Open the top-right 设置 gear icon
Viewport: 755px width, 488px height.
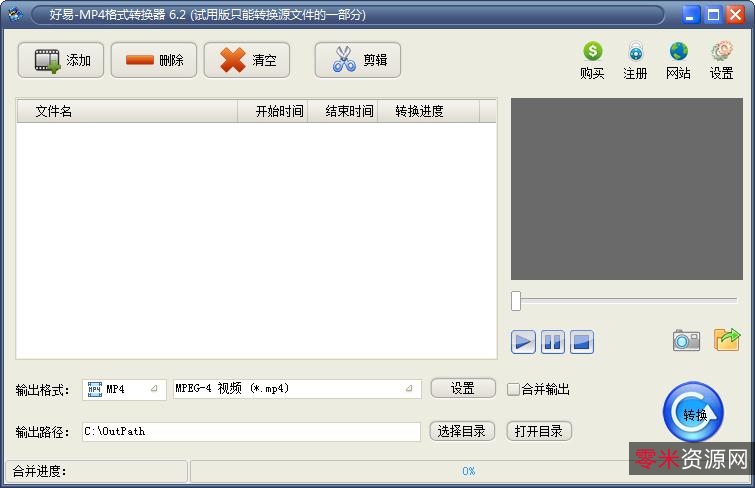pyautogui.click(x=721, y=61)
